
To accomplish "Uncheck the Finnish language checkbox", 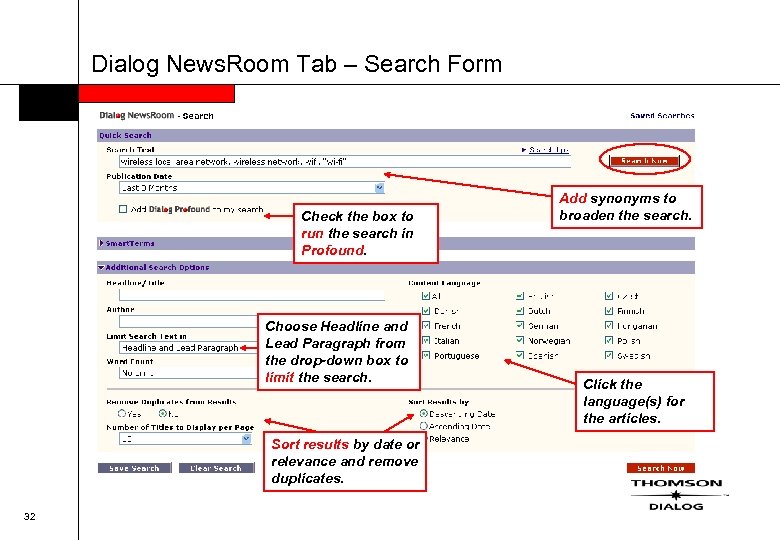I will coord(609,311).
